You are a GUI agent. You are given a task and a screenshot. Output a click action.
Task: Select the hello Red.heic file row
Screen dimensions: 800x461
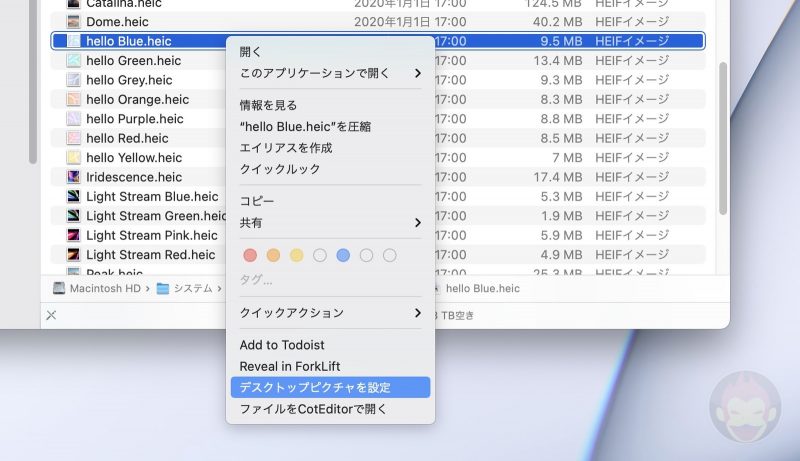point(378,138)
